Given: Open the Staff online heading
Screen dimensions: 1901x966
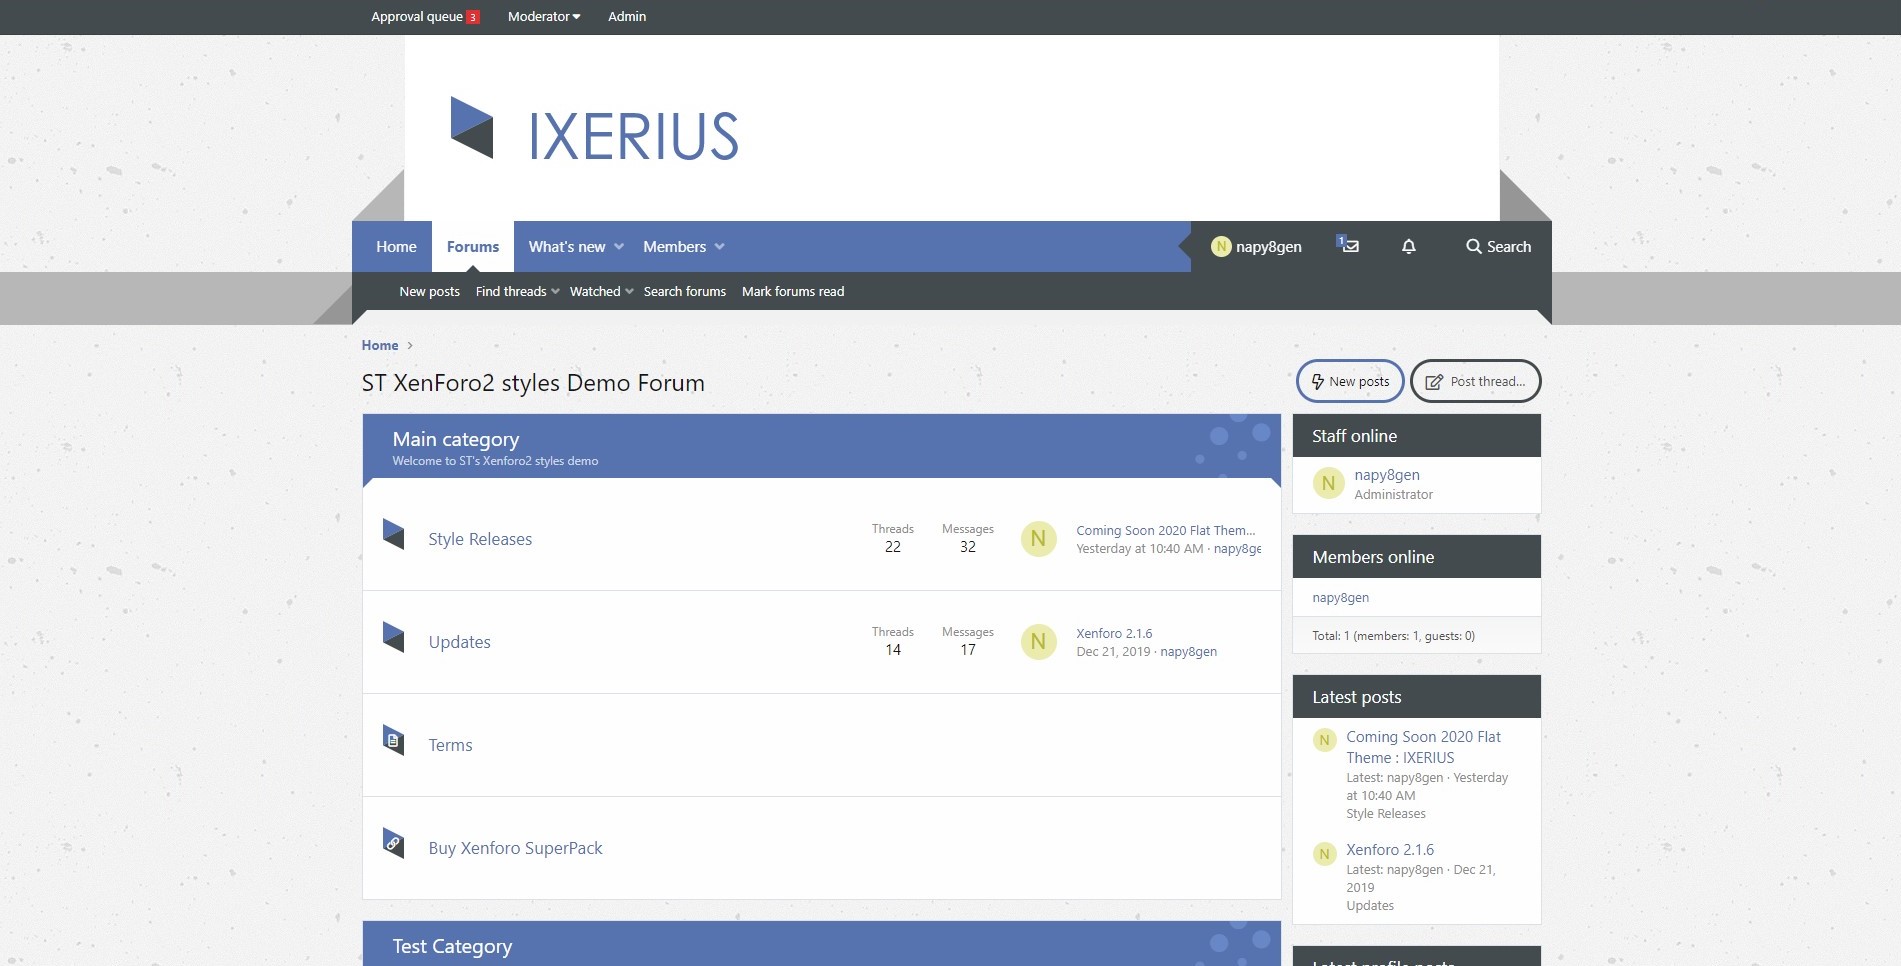Looking at the screenshot, I should [x=1354, y=436].
